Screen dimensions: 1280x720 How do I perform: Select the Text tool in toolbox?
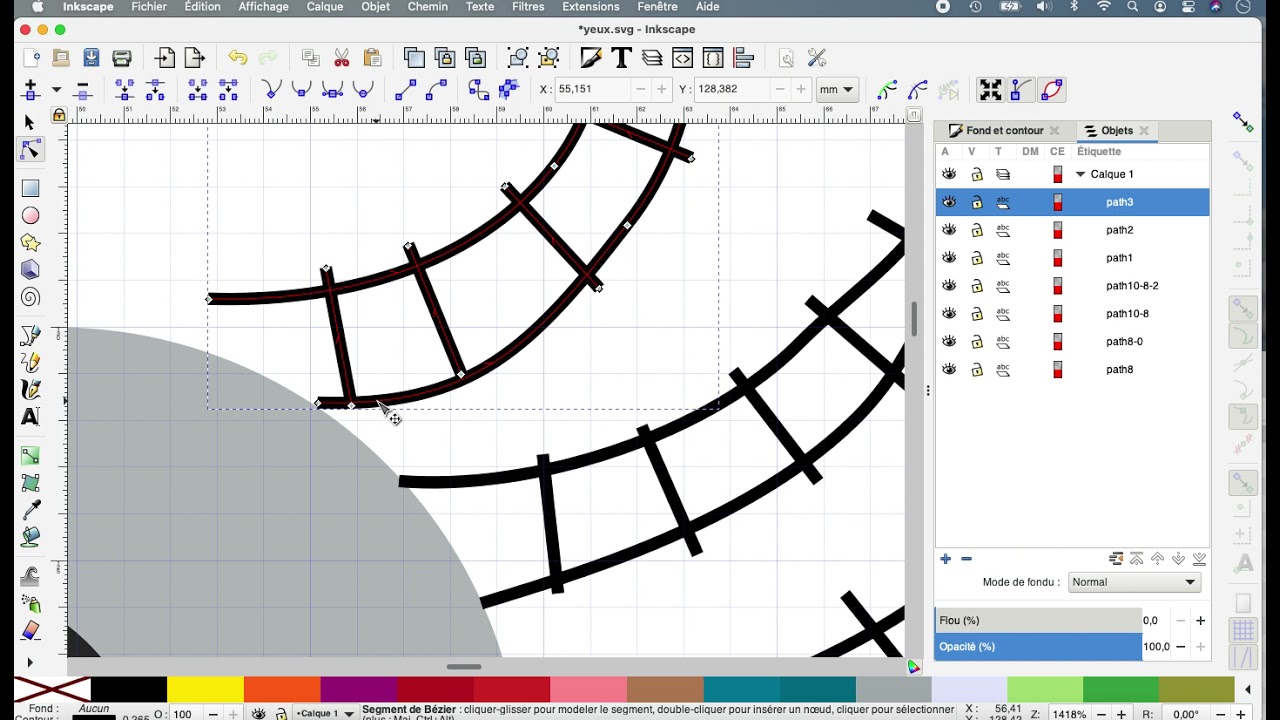coord(30,417)
